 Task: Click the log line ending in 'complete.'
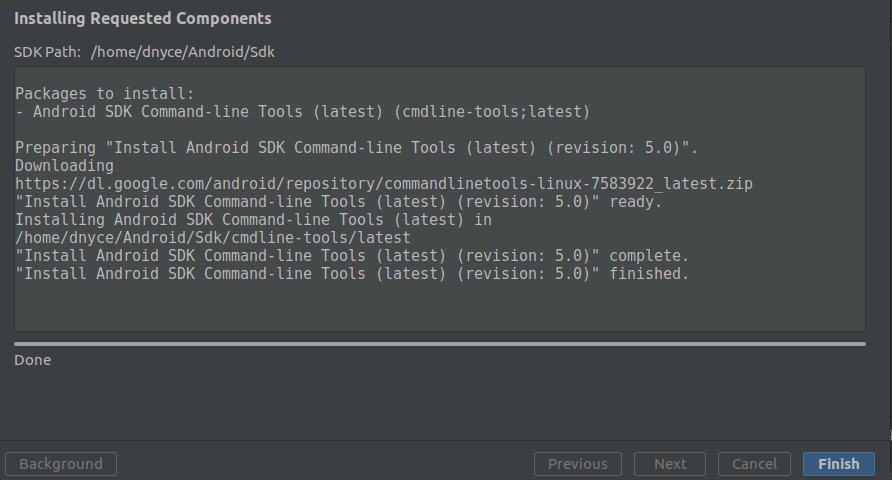(352, 256)
